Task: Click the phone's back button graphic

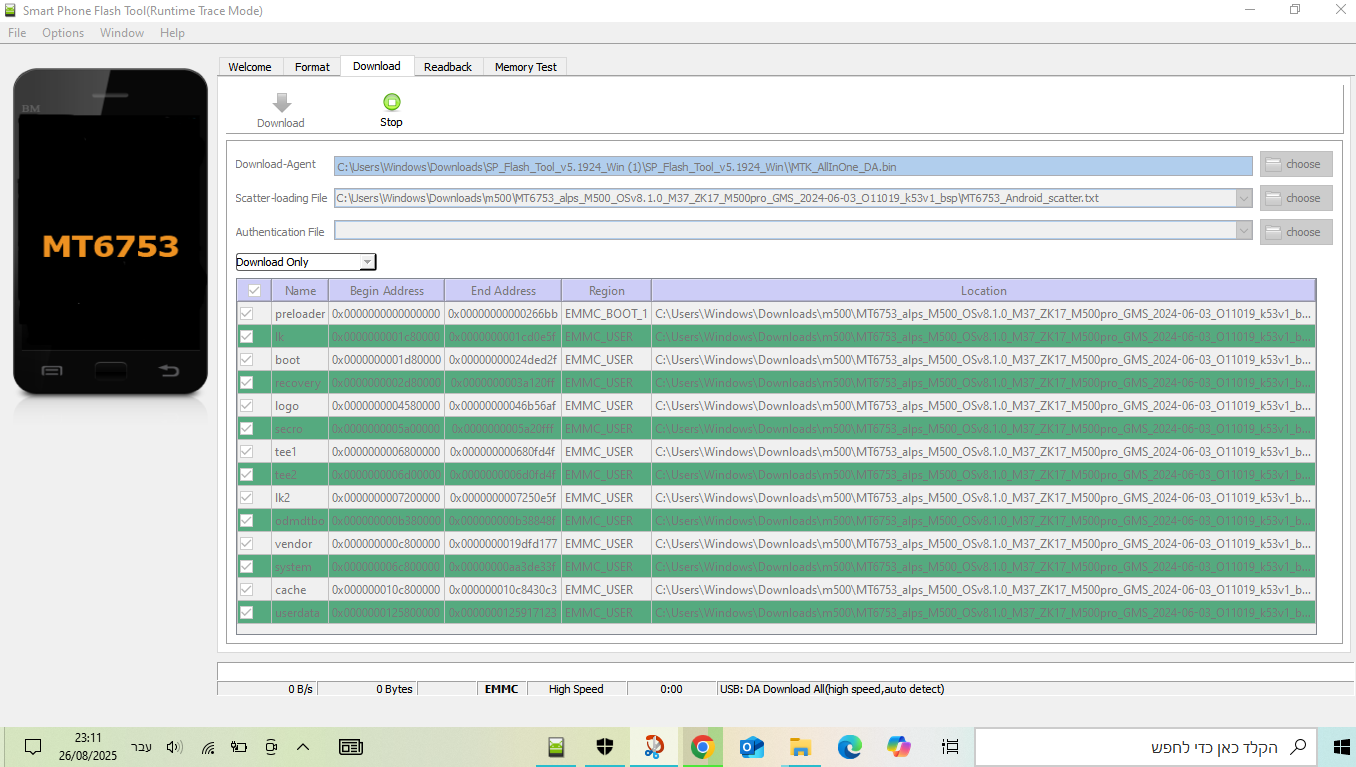Action: pyautogui.click(x=169, y=371)
